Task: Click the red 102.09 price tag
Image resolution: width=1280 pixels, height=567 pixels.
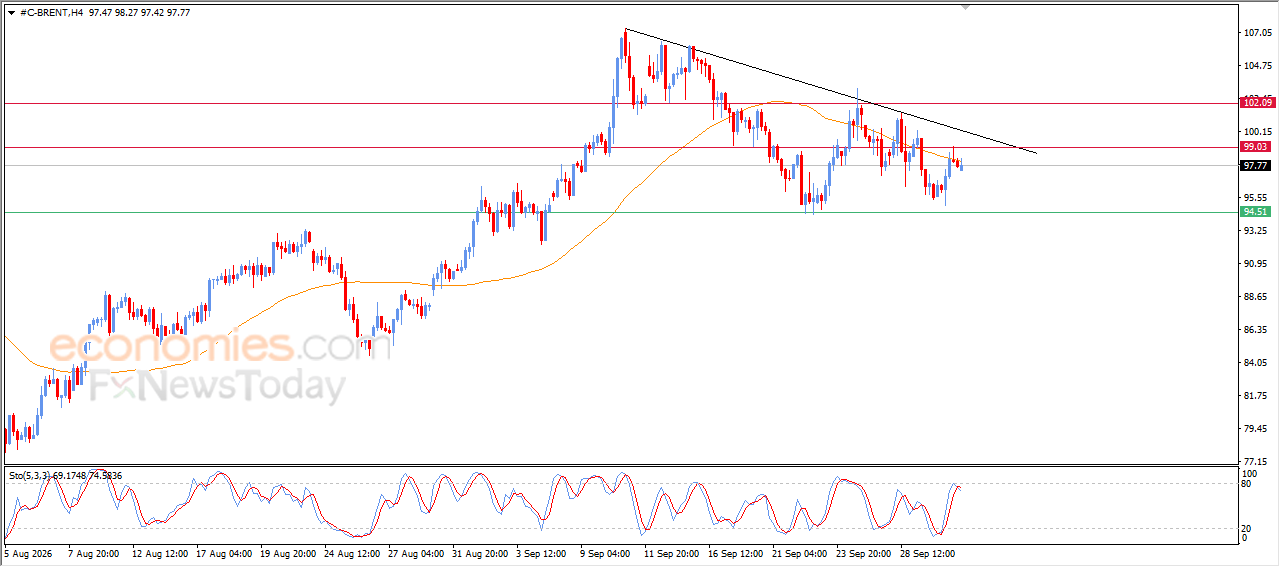Action: pyautogui.click(x=1257, y=103)
